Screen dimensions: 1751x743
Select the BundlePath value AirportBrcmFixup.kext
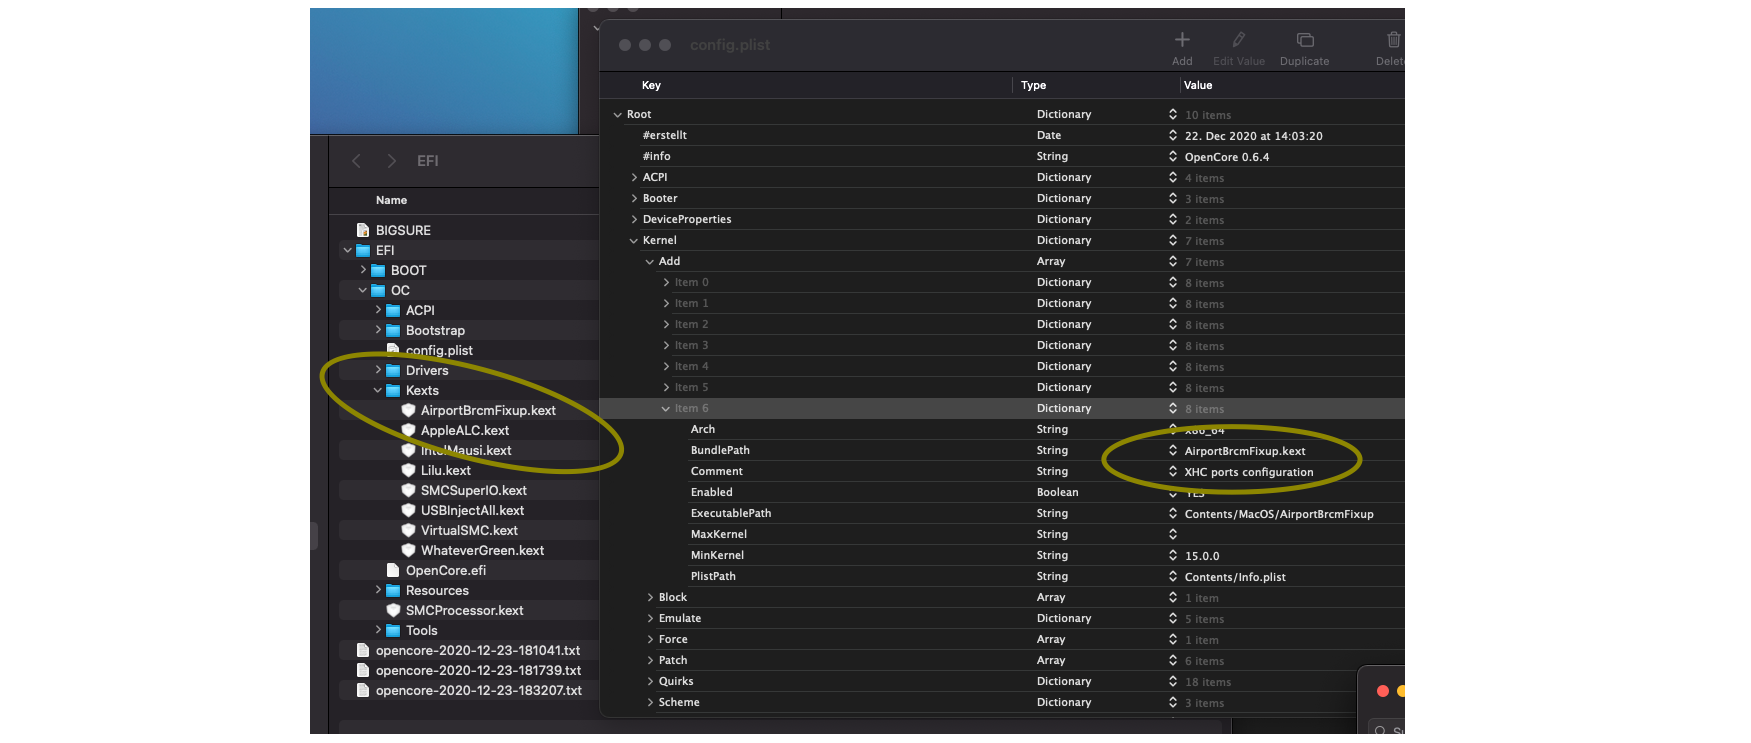click(x=1245, y=451)
